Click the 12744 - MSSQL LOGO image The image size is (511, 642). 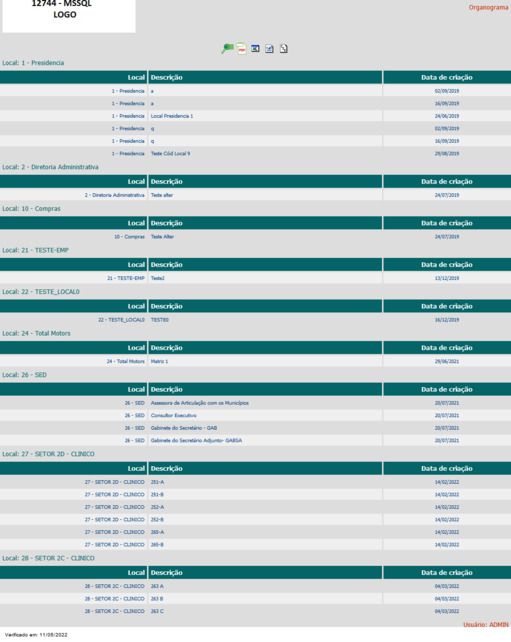[69, 16]
